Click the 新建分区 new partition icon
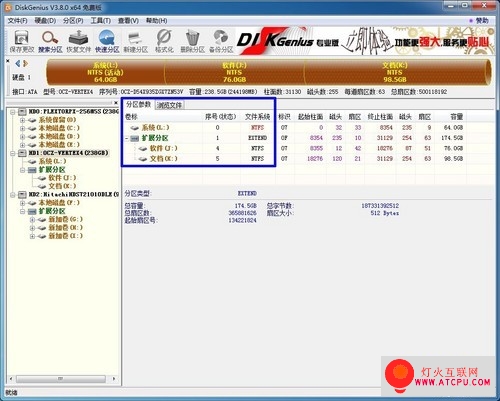 point(136,41)
